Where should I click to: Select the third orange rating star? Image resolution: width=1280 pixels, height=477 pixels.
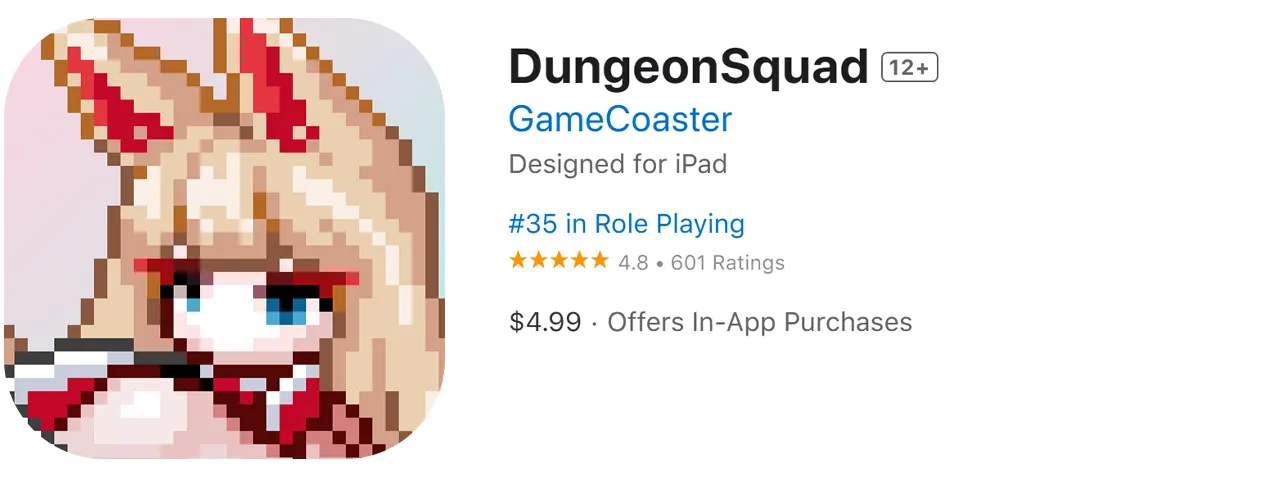pyautogui.click(x=558, y=261)
